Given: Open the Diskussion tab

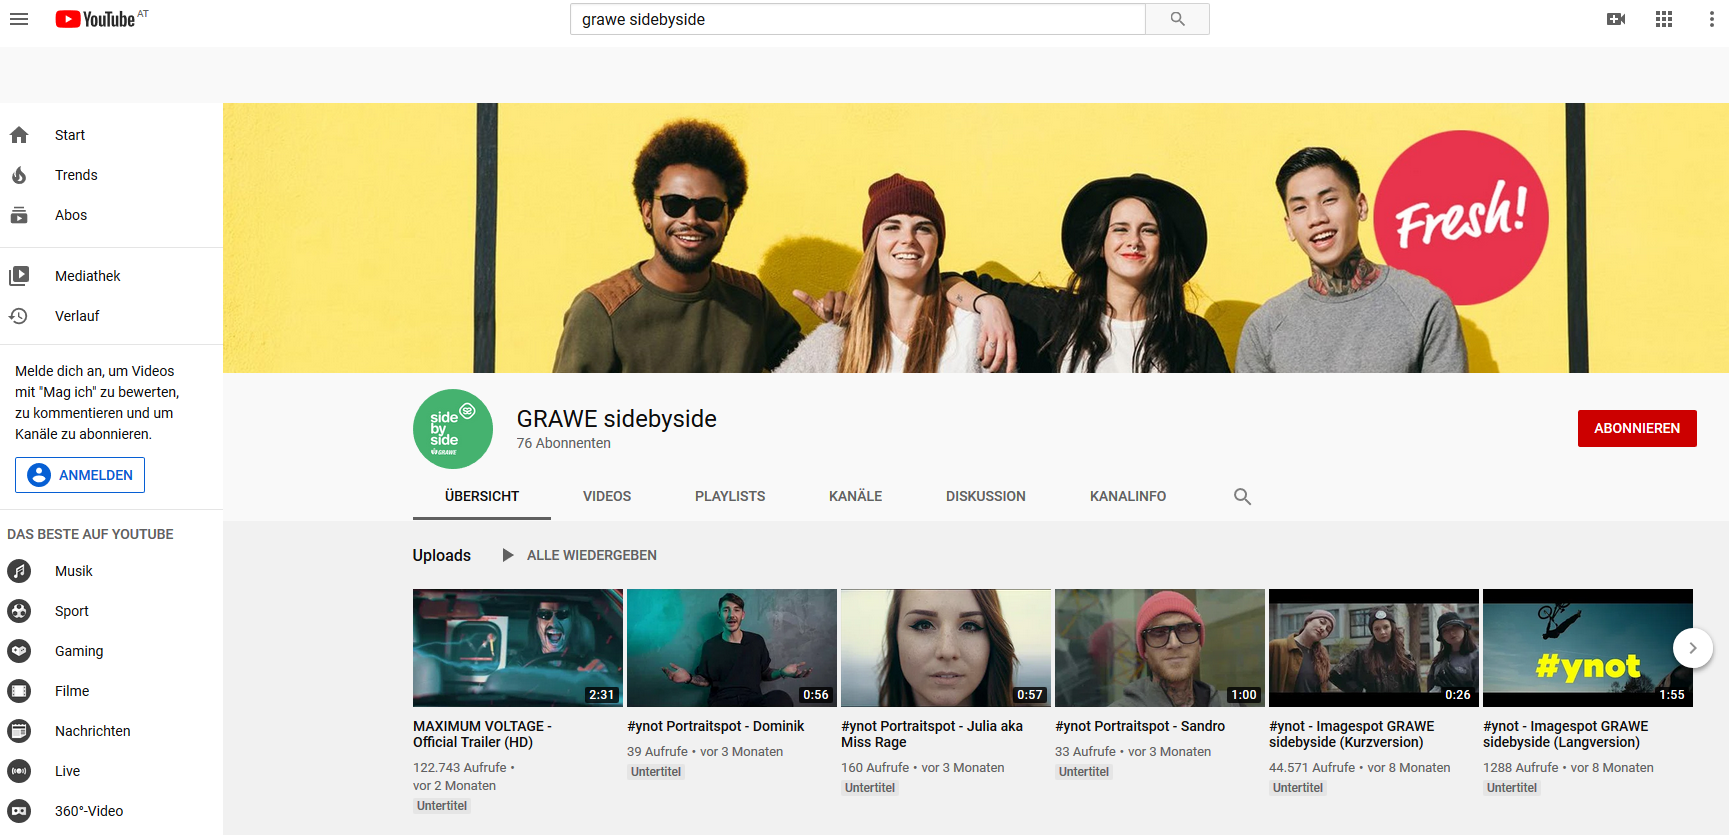Looking at the screenshot, I should (x=986, y=496).
